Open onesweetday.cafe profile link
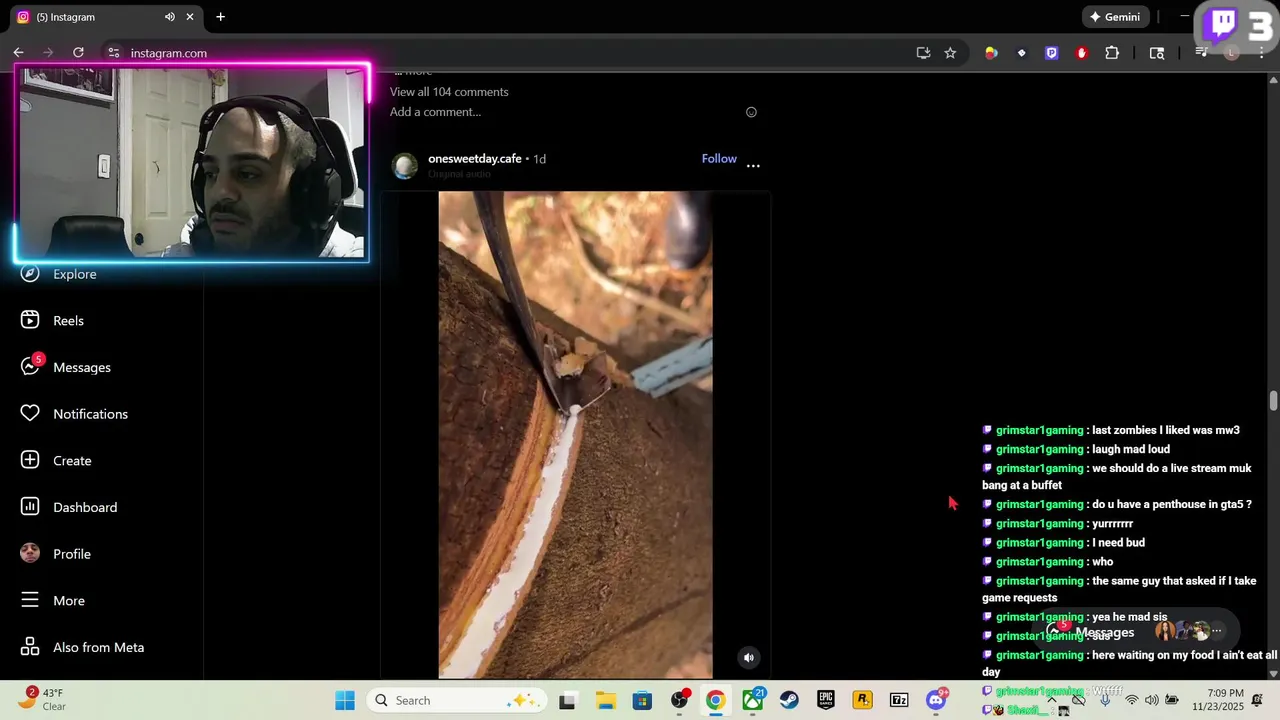1280x720 pixels. click(475, 159)
